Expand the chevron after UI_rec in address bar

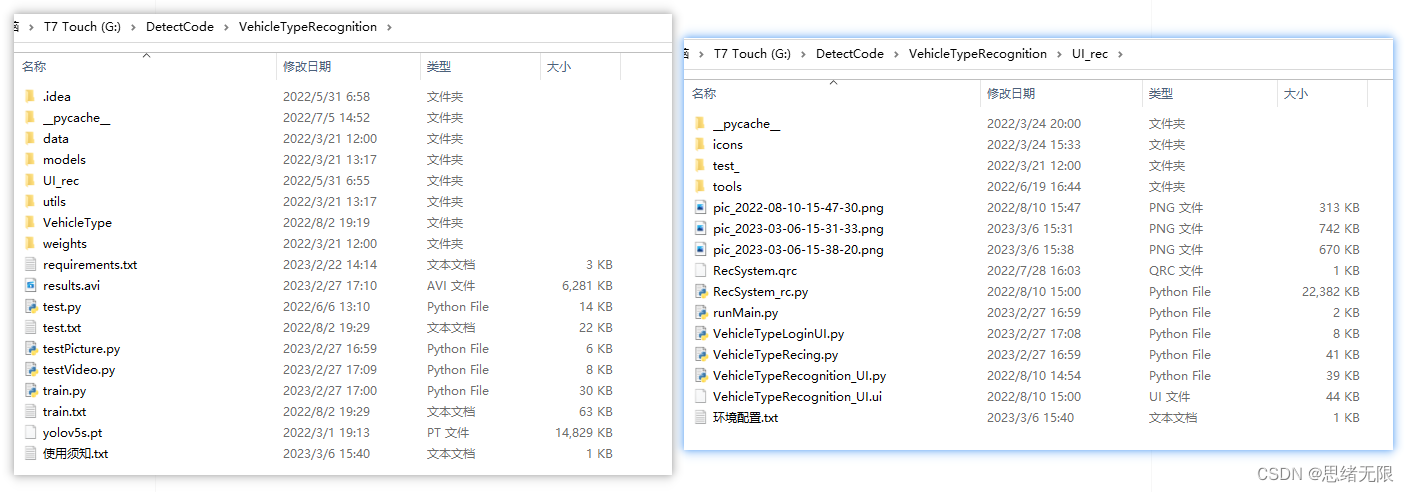tap(1120, 54)
